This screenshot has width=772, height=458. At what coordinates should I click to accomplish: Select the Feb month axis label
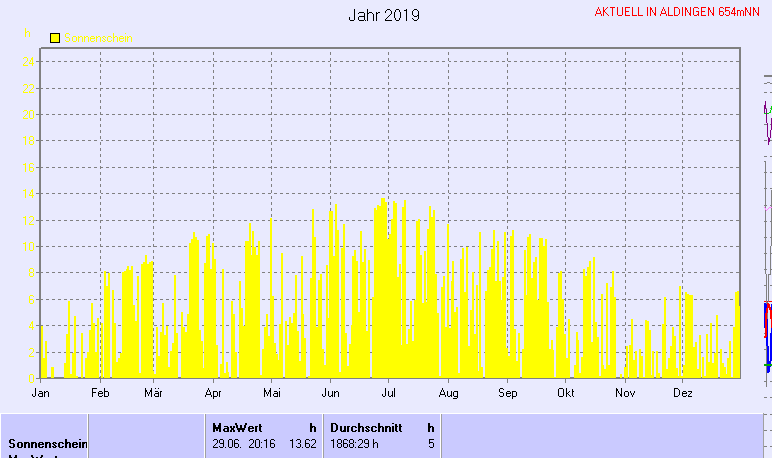99,394
